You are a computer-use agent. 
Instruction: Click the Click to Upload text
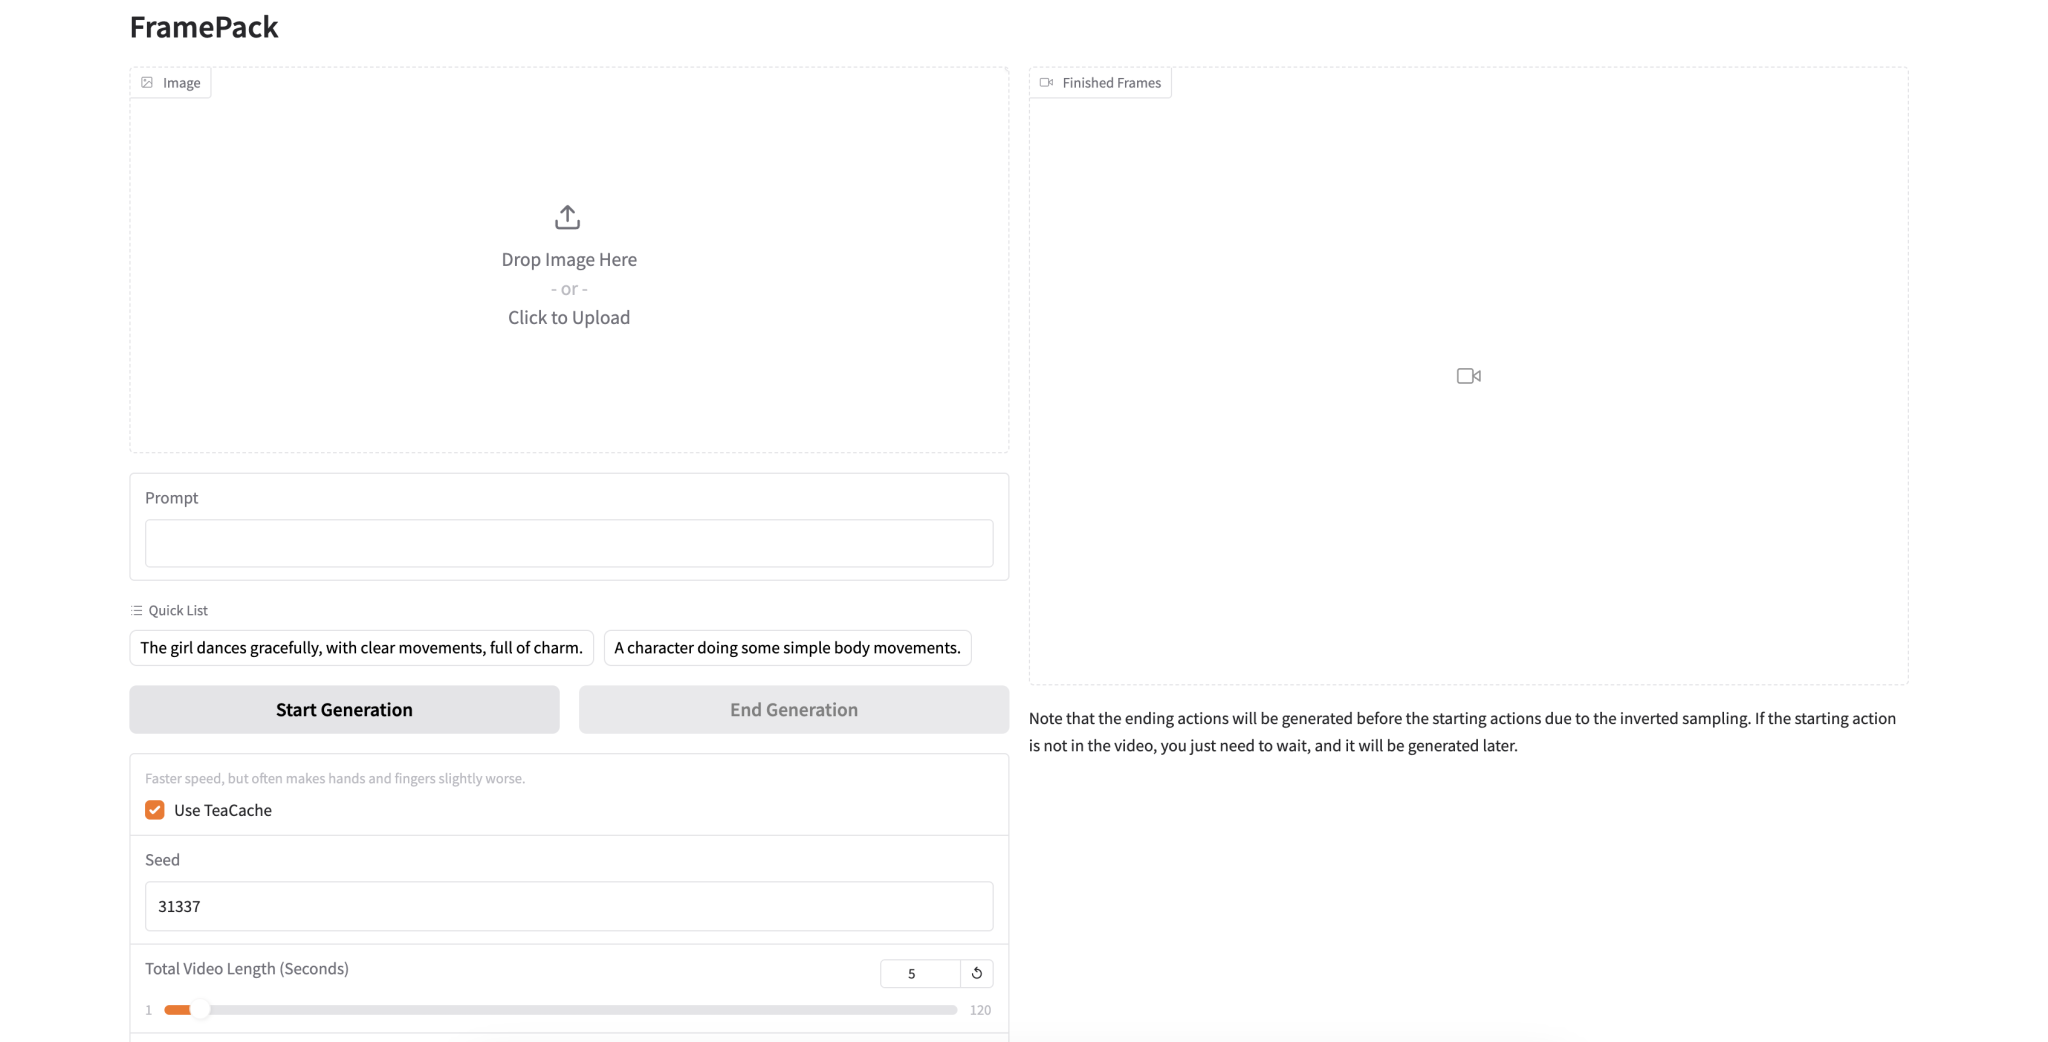[568, 318]
